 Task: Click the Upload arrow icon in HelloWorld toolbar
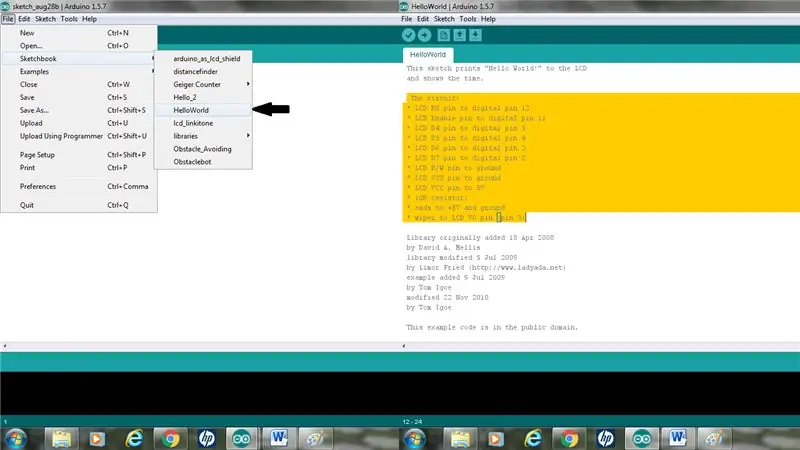point(424,35)
